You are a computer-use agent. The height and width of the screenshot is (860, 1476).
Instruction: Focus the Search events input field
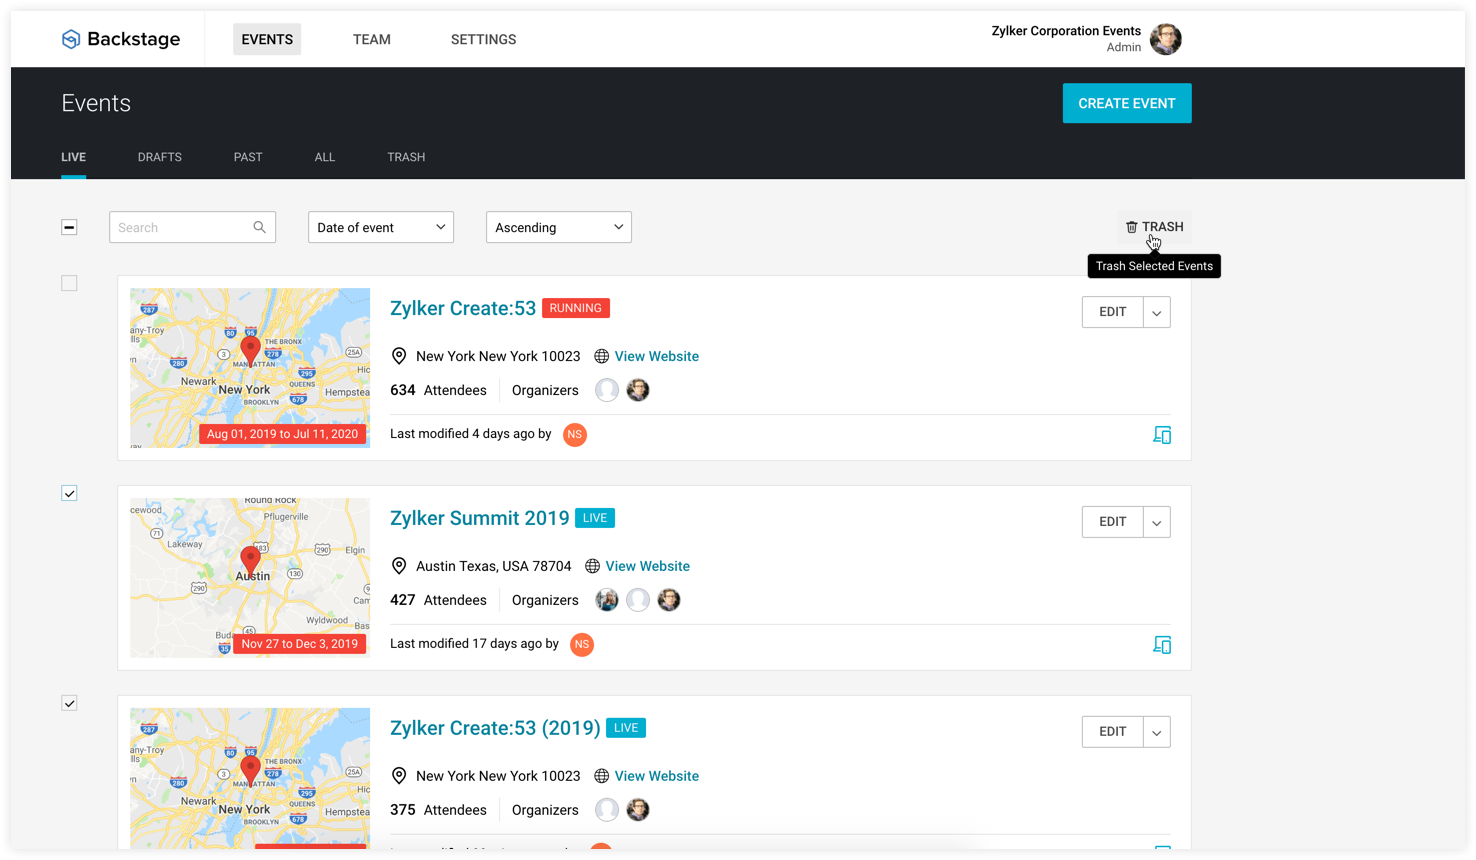click(192, 227)
